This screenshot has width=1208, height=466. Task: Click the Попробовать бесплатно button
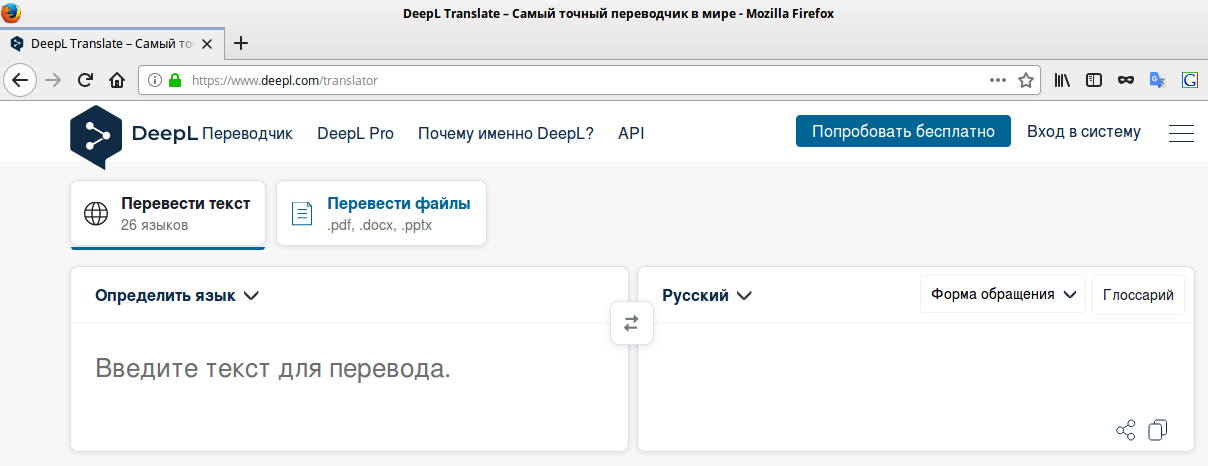tap(903, 132)
